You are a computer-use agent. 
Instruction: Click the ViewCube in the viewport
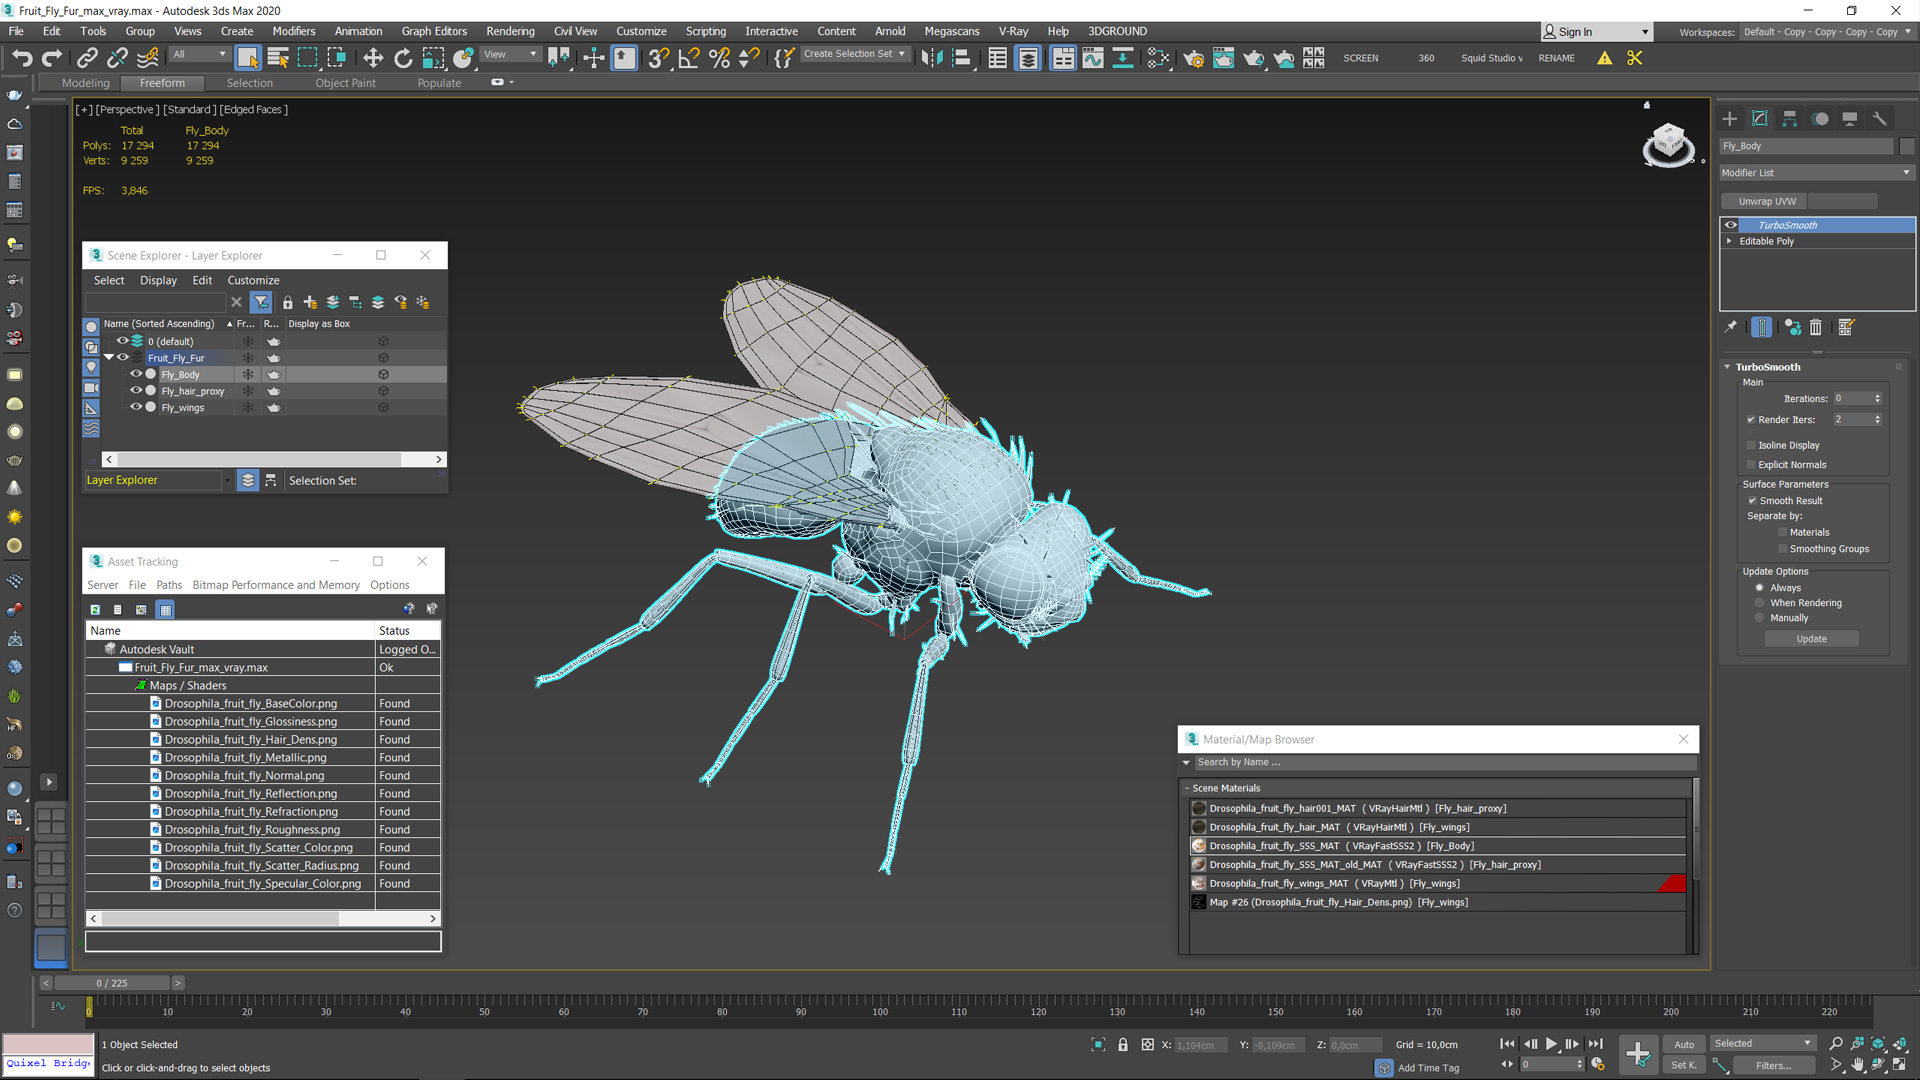(x=1668, y=145)
